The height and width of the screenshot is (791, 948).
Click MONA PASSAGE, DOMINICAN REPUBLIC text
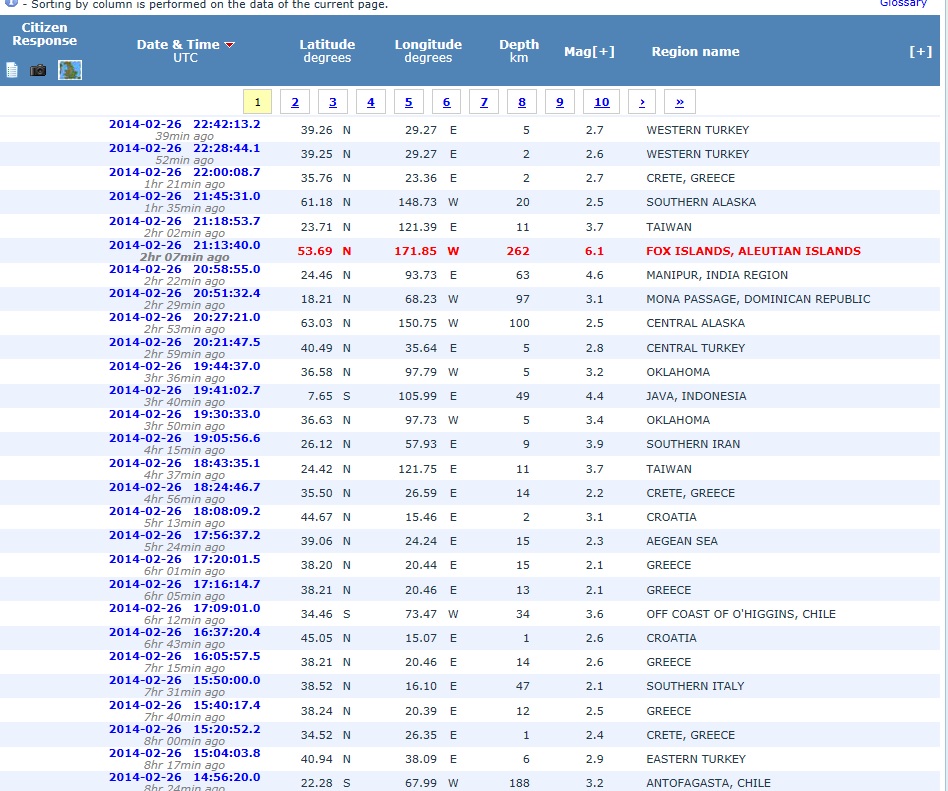point(758,299)
